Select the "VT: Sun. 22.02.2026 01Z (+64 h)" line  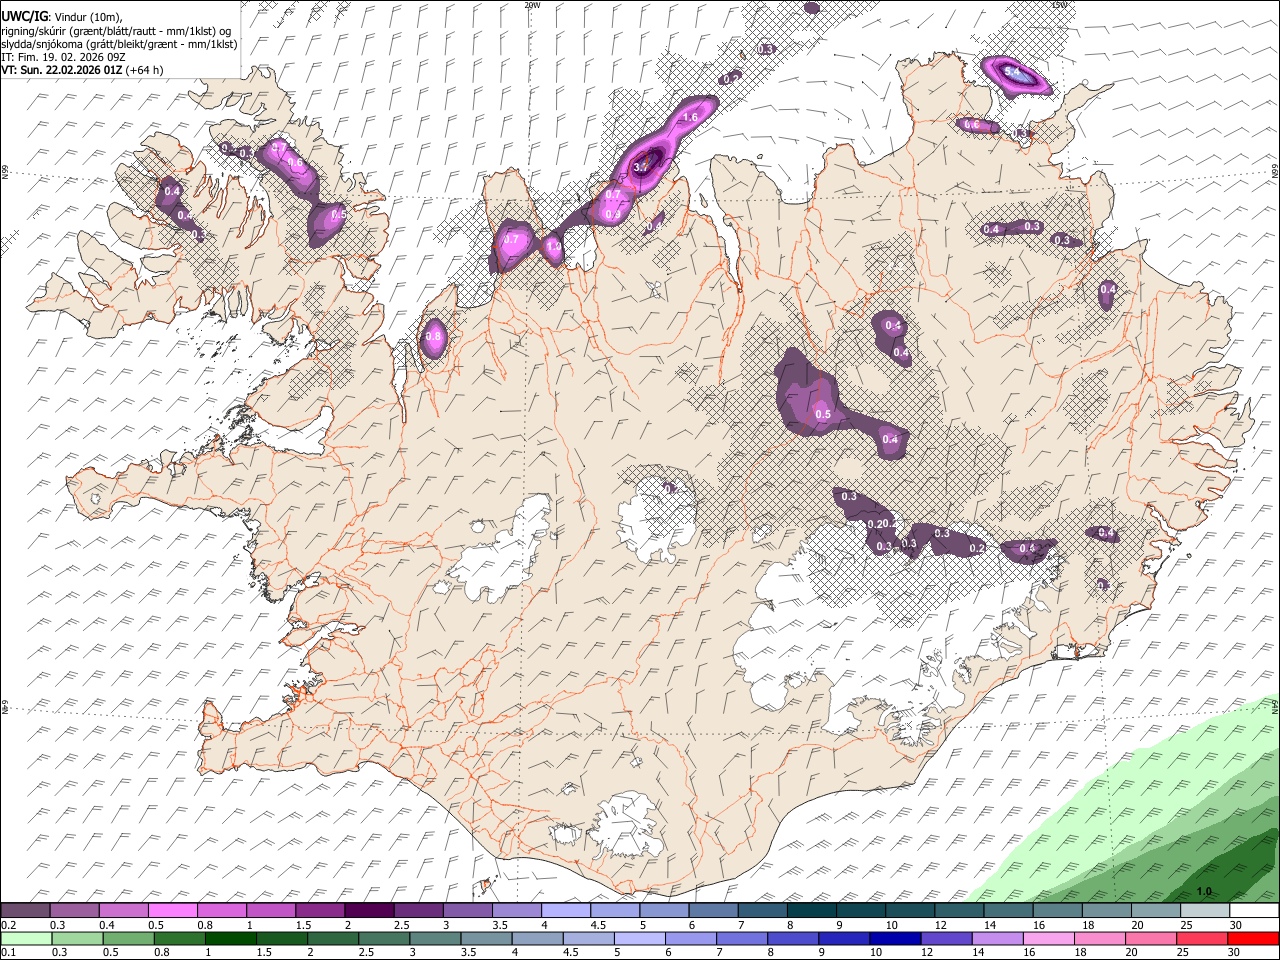pos(82,70)
